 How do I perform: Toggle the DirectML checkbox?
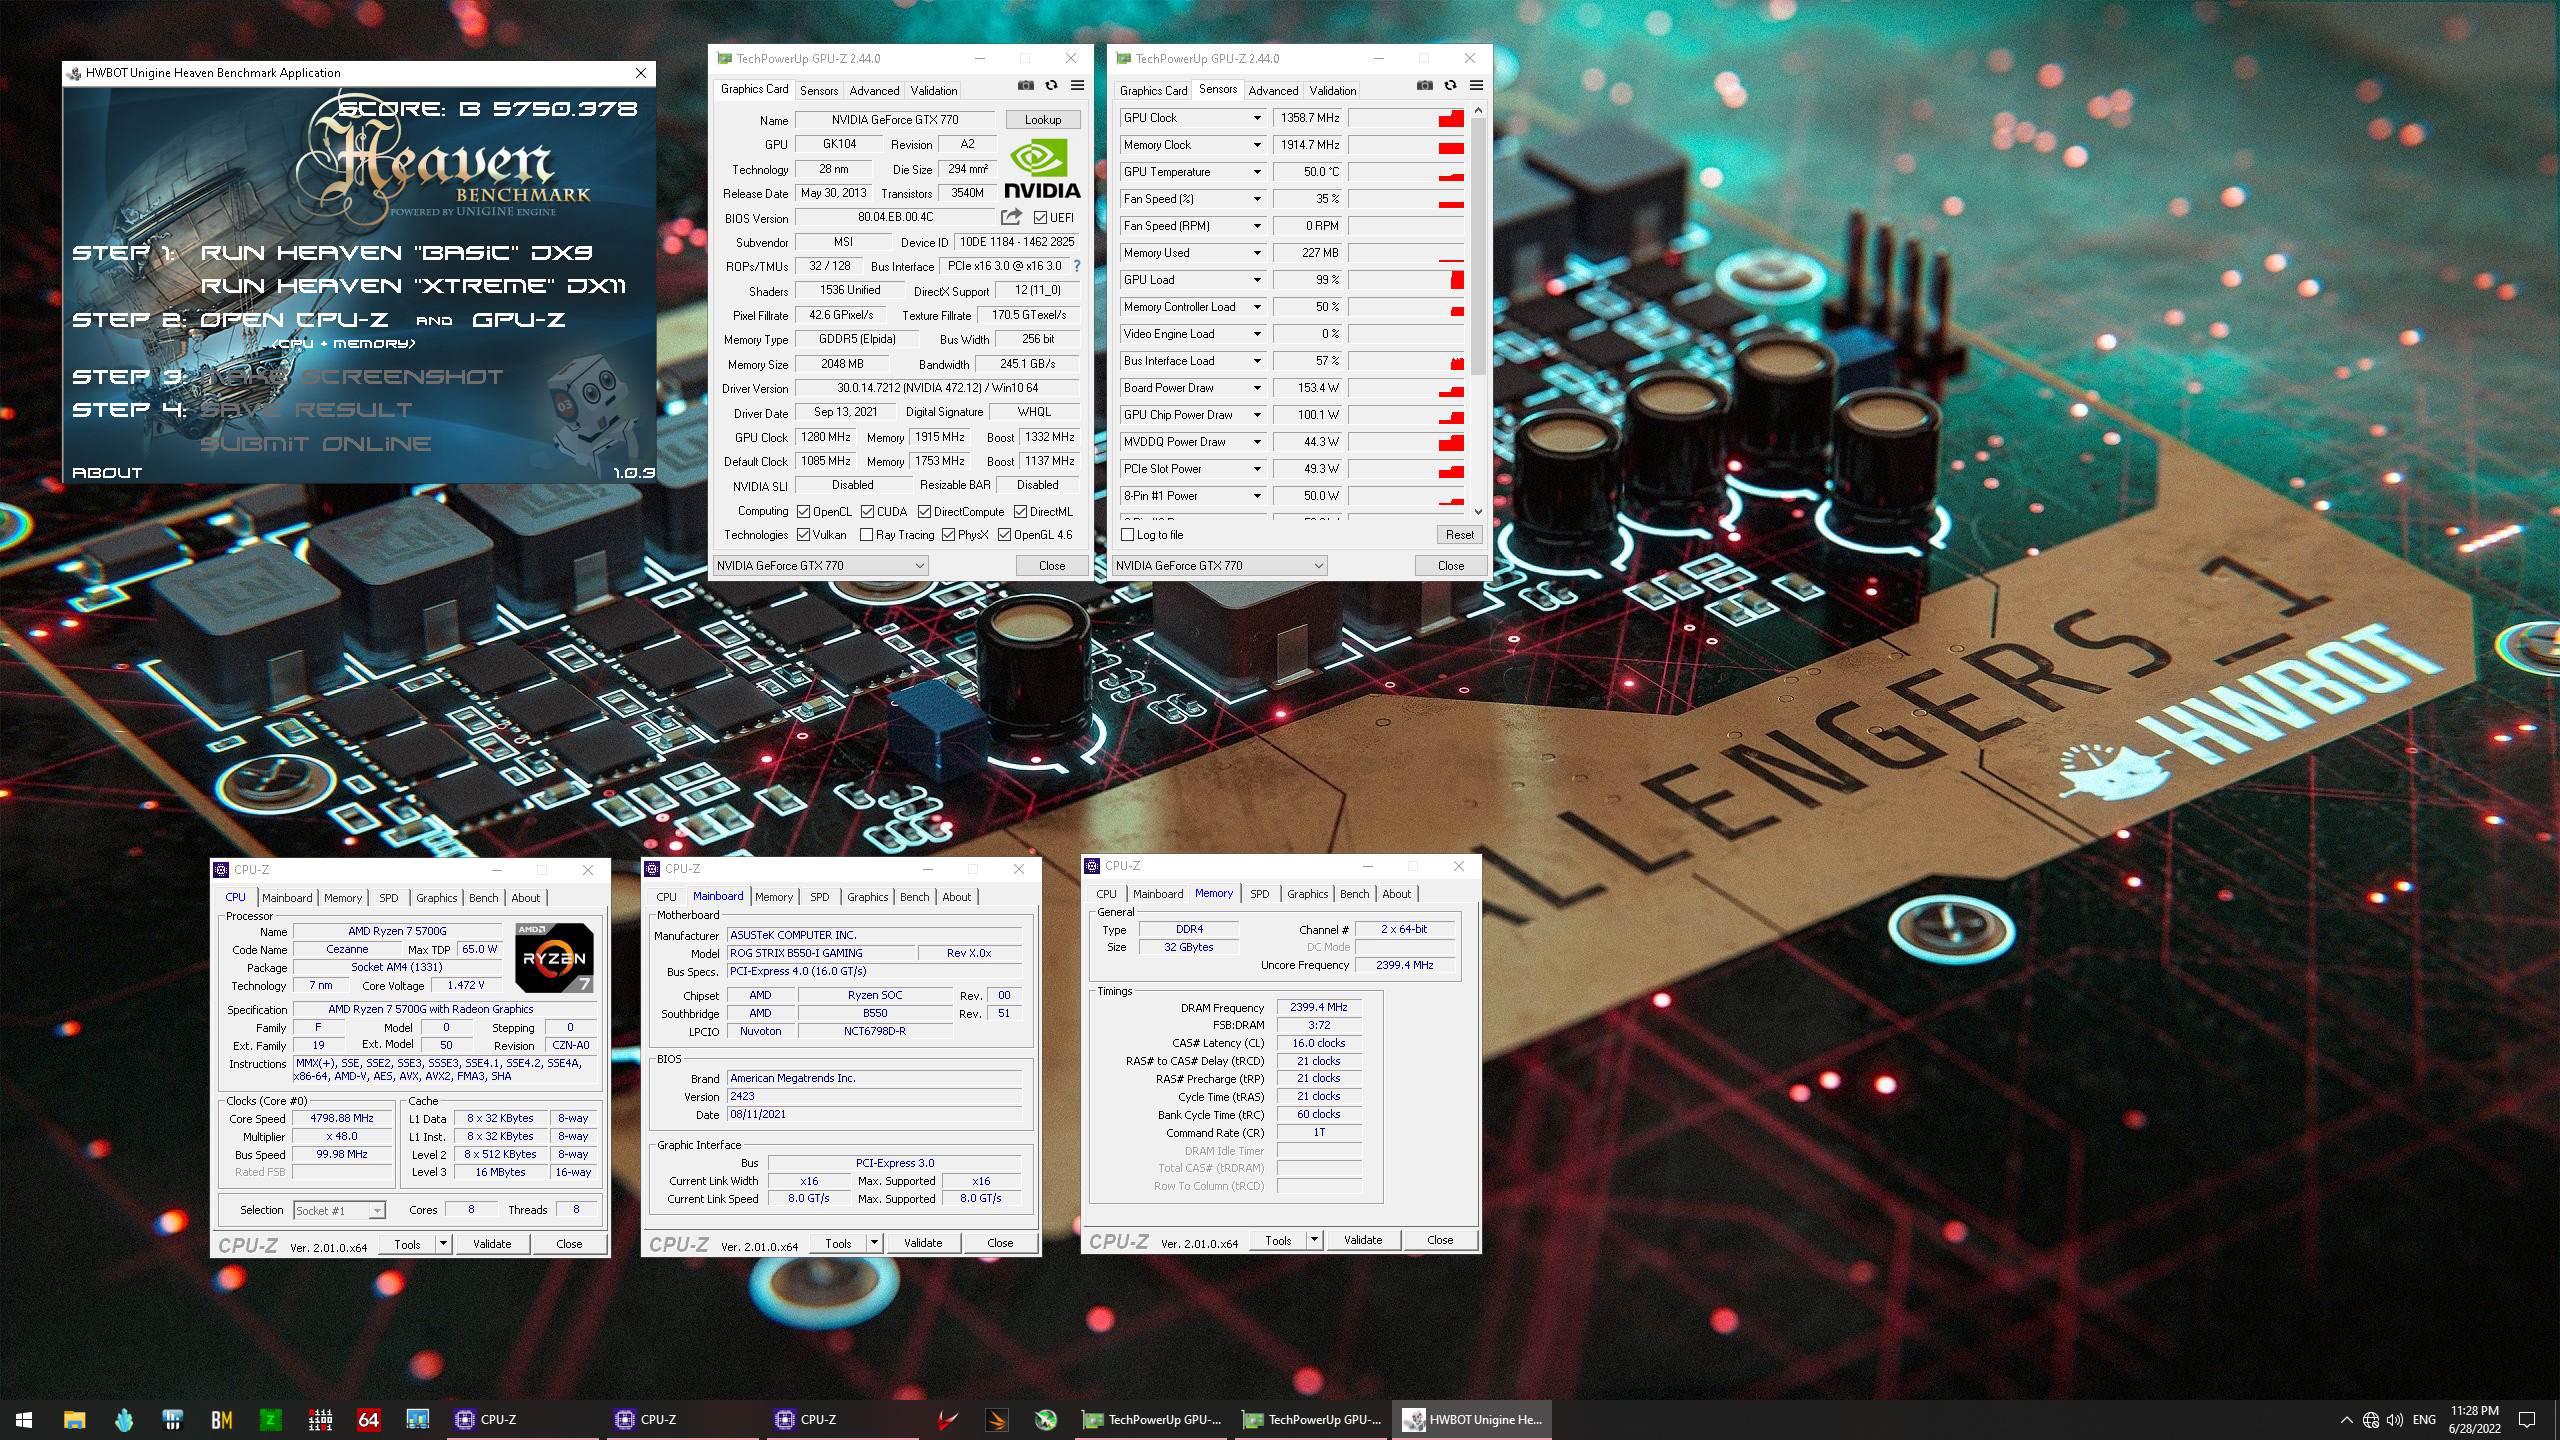(x=1020, y=511)
